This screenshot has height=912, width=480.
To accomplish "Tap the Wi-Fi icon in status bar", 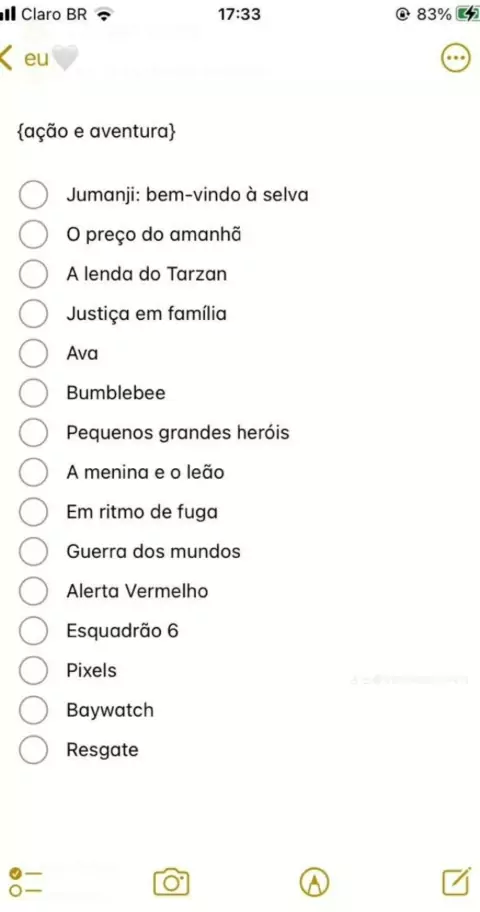I will click(x=104, y=15).
